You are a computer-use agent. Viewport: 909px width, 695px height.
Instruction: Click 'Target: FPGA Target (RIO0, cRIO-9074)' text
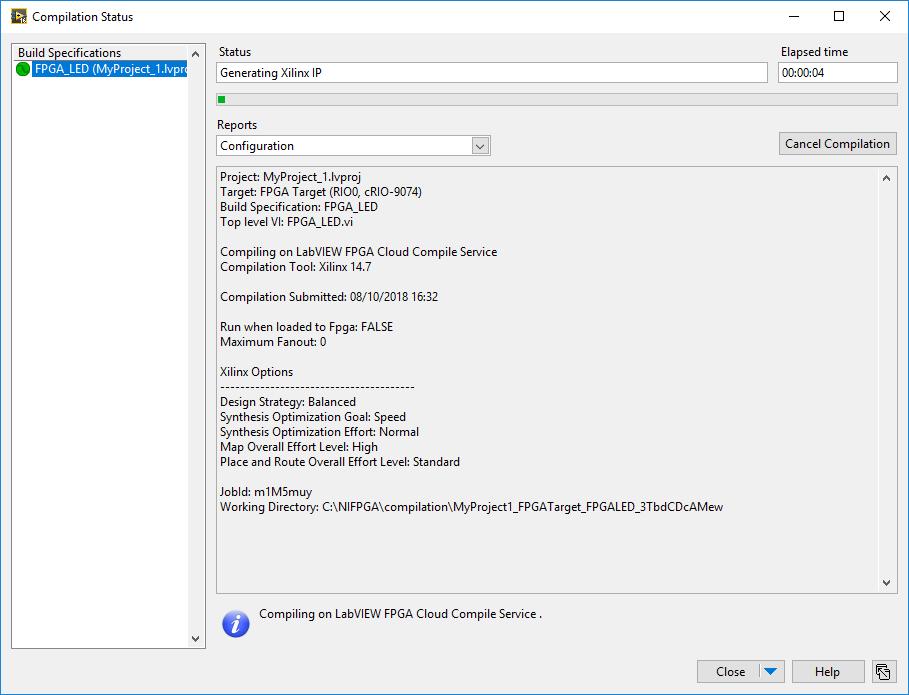321,192
